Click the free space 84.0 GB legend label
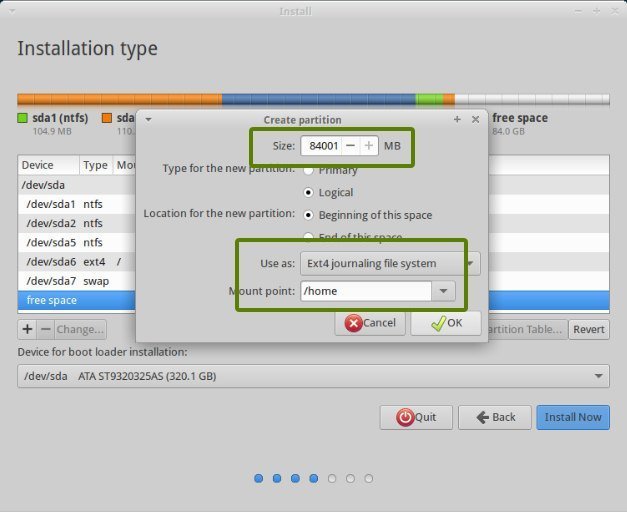This screenshot has width=627, height=512. tap(520, 123)
